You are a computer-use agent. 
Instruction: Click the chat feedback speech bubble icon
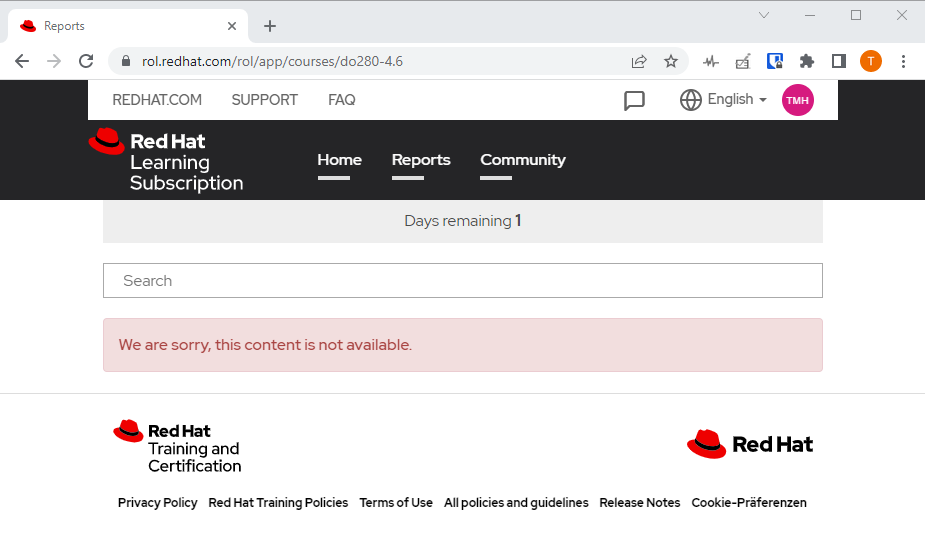click(x=634, y=100)
